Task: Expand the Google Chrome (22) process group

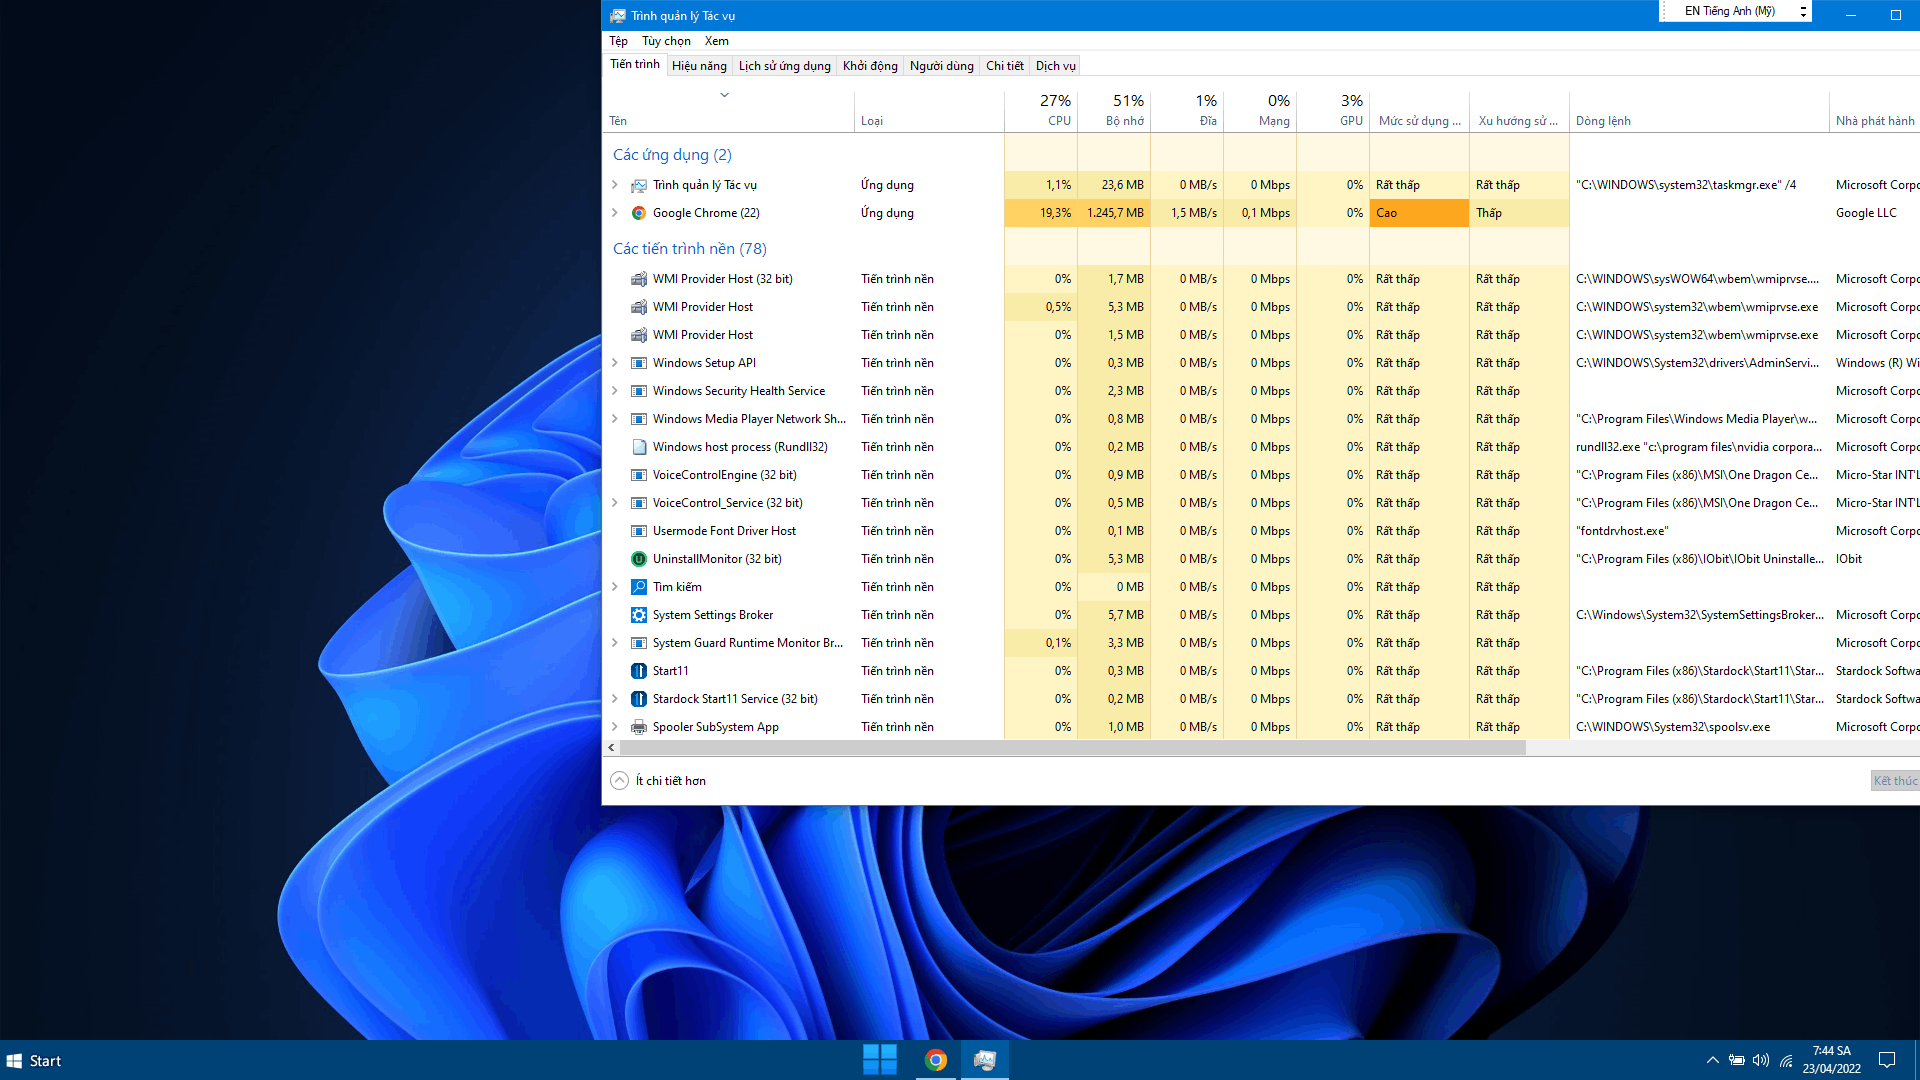Action: [615, 213]
